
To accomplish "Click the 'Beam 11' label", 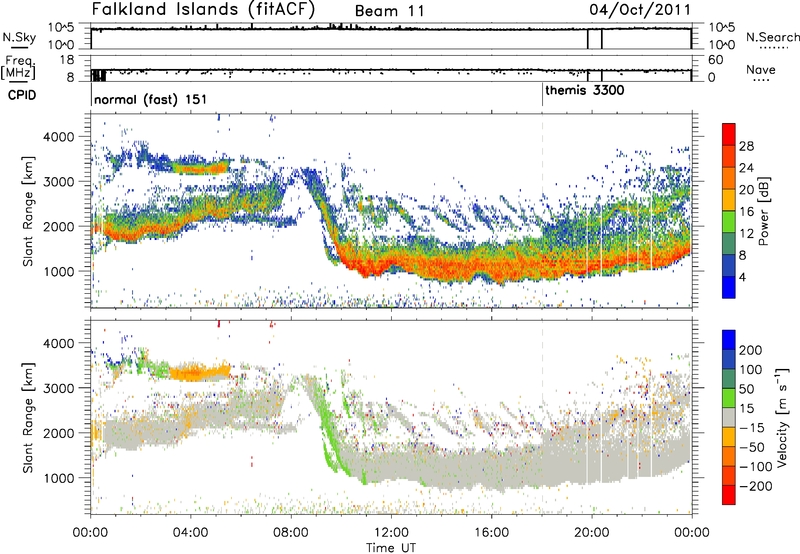I will [x=389, y=11].
